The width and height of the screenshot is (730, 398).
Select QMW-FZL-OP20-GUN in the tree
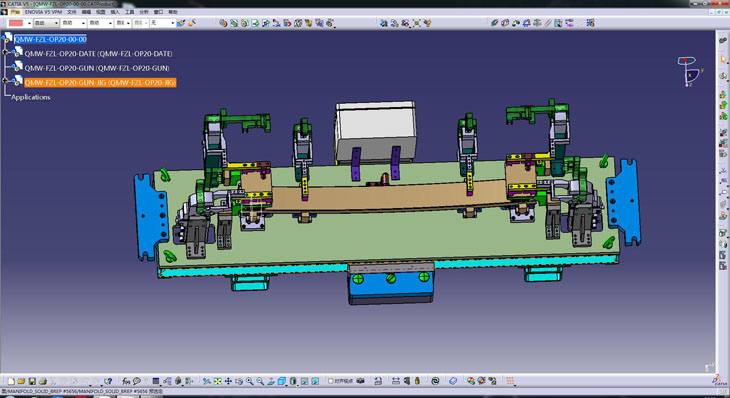(x=97, y=68)
